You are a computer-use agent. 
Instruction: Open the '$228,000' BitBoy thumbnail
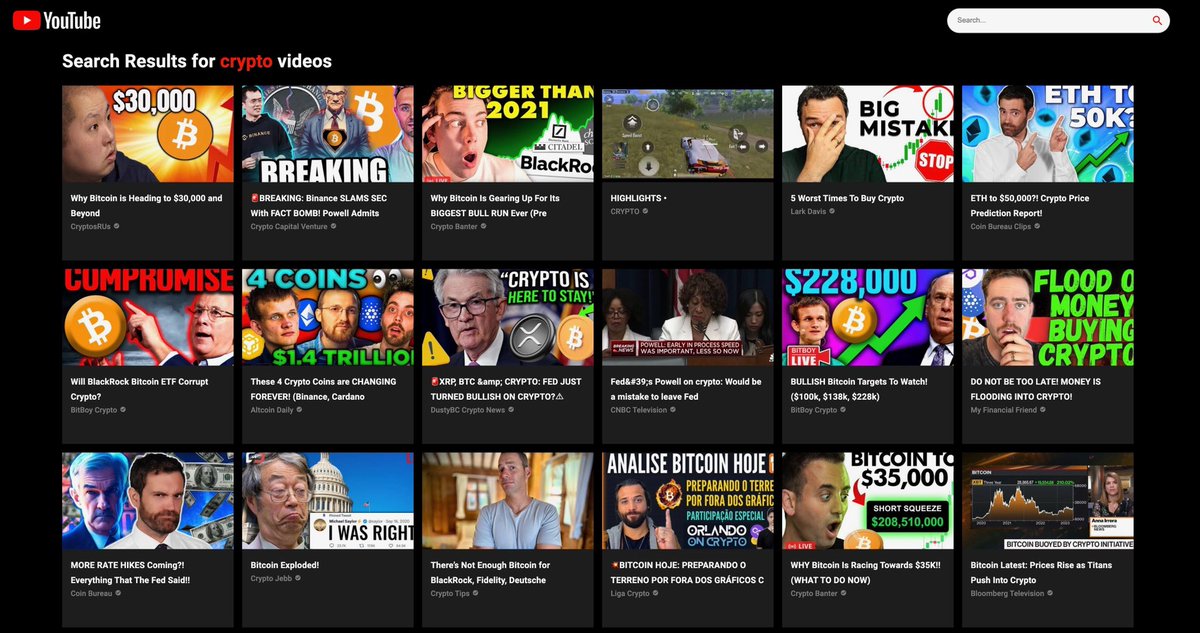[x=867, y=317]
